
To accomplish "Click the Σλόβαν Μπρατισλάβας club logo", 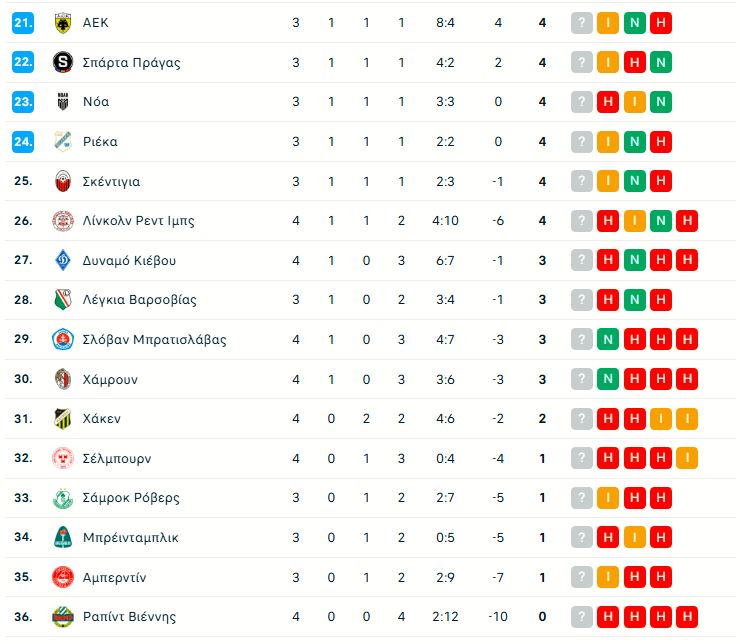I will point(63,339).
